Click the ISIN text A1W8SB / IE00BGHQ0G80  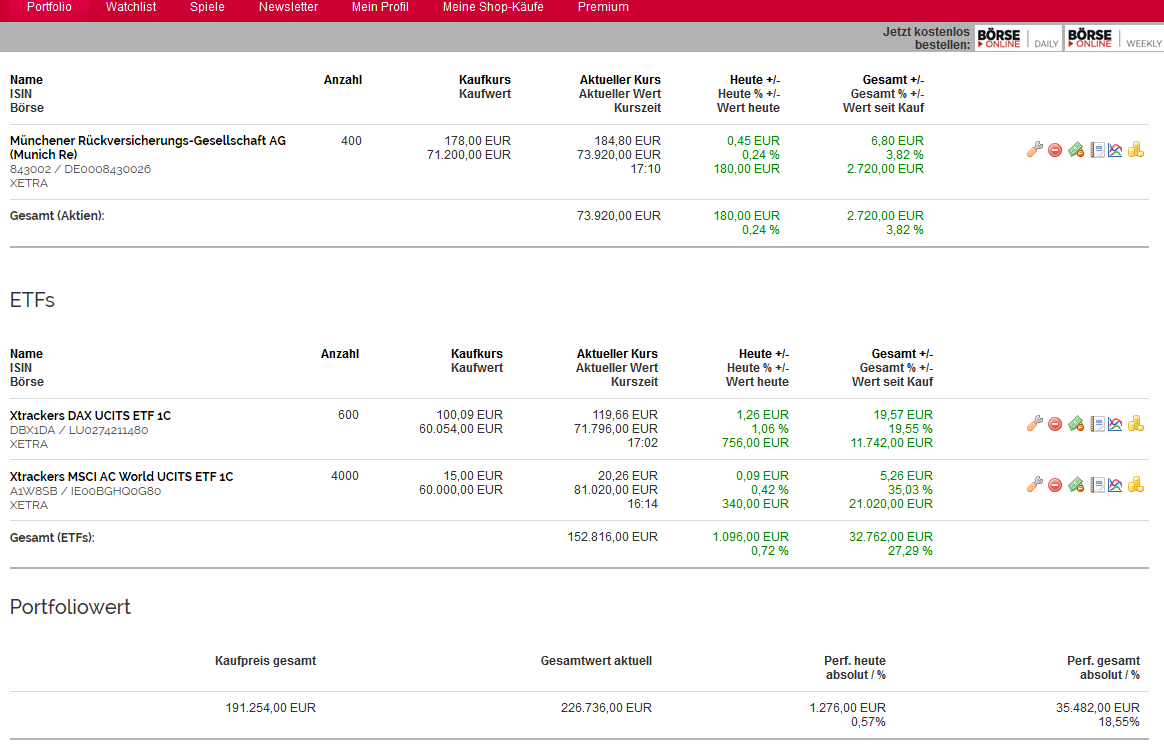pos(85,491)
